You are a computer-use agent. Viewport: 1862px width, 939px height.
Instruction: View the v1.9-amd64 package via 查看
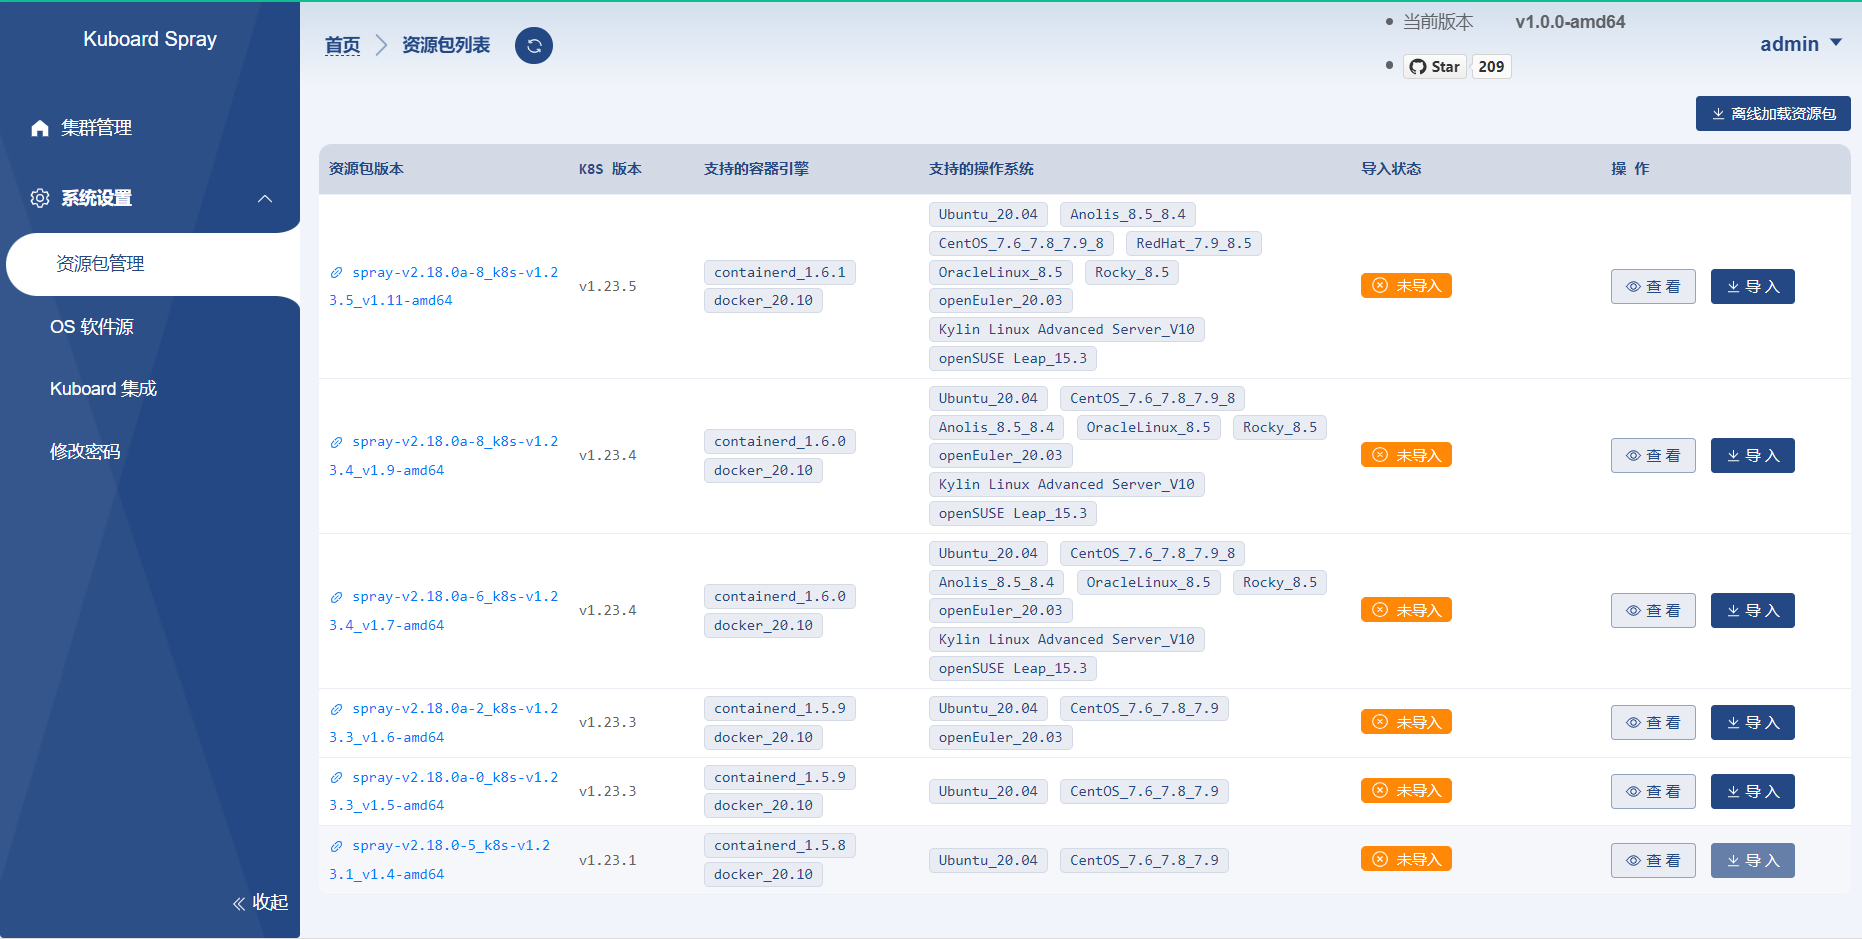(1653, 456)
